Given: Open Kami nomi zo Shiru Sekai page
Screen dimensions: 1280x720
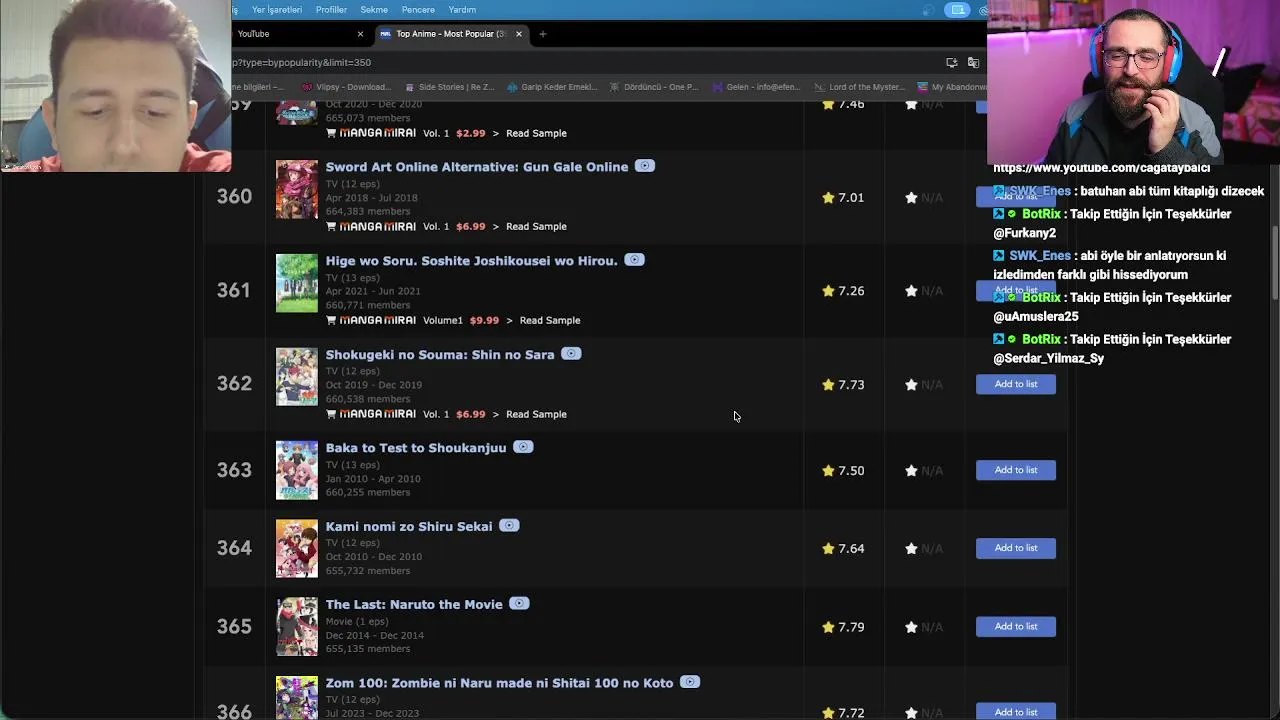Looking at the screenshot, I should 409,527.
